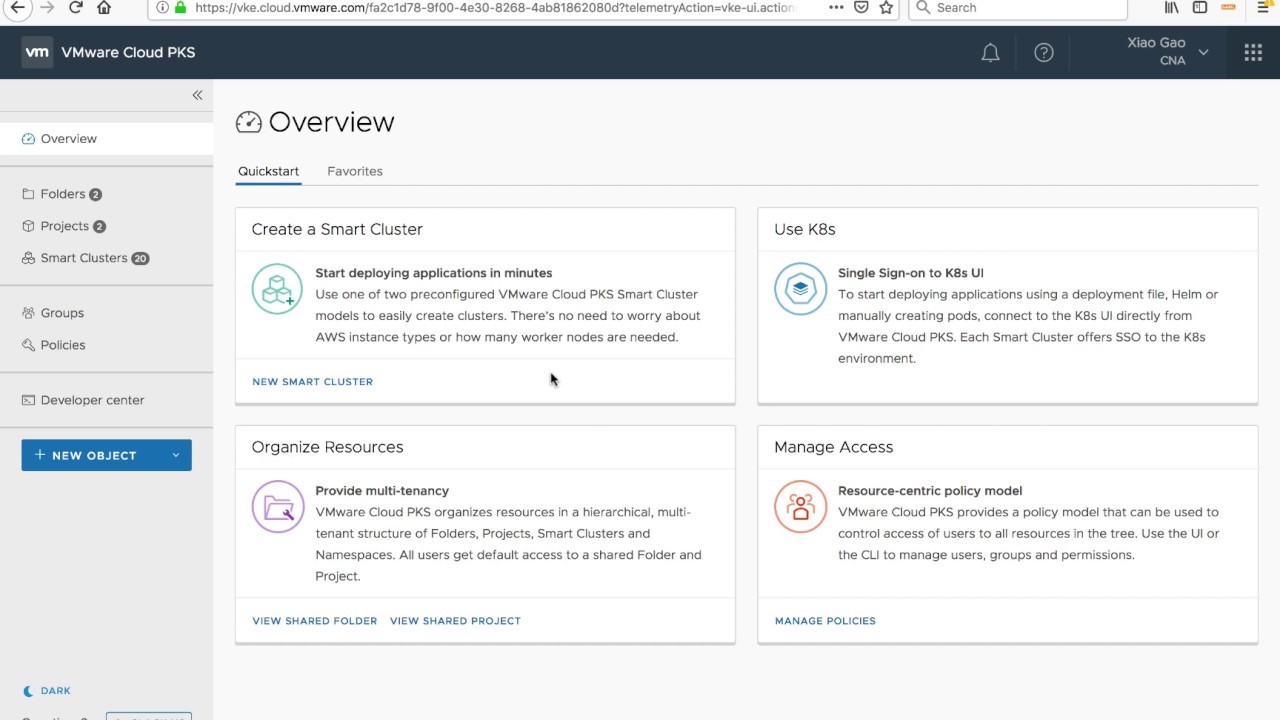1280x720 pixels.
Task: Collapse the sidebar with double chevron
Action: [197, 95]
